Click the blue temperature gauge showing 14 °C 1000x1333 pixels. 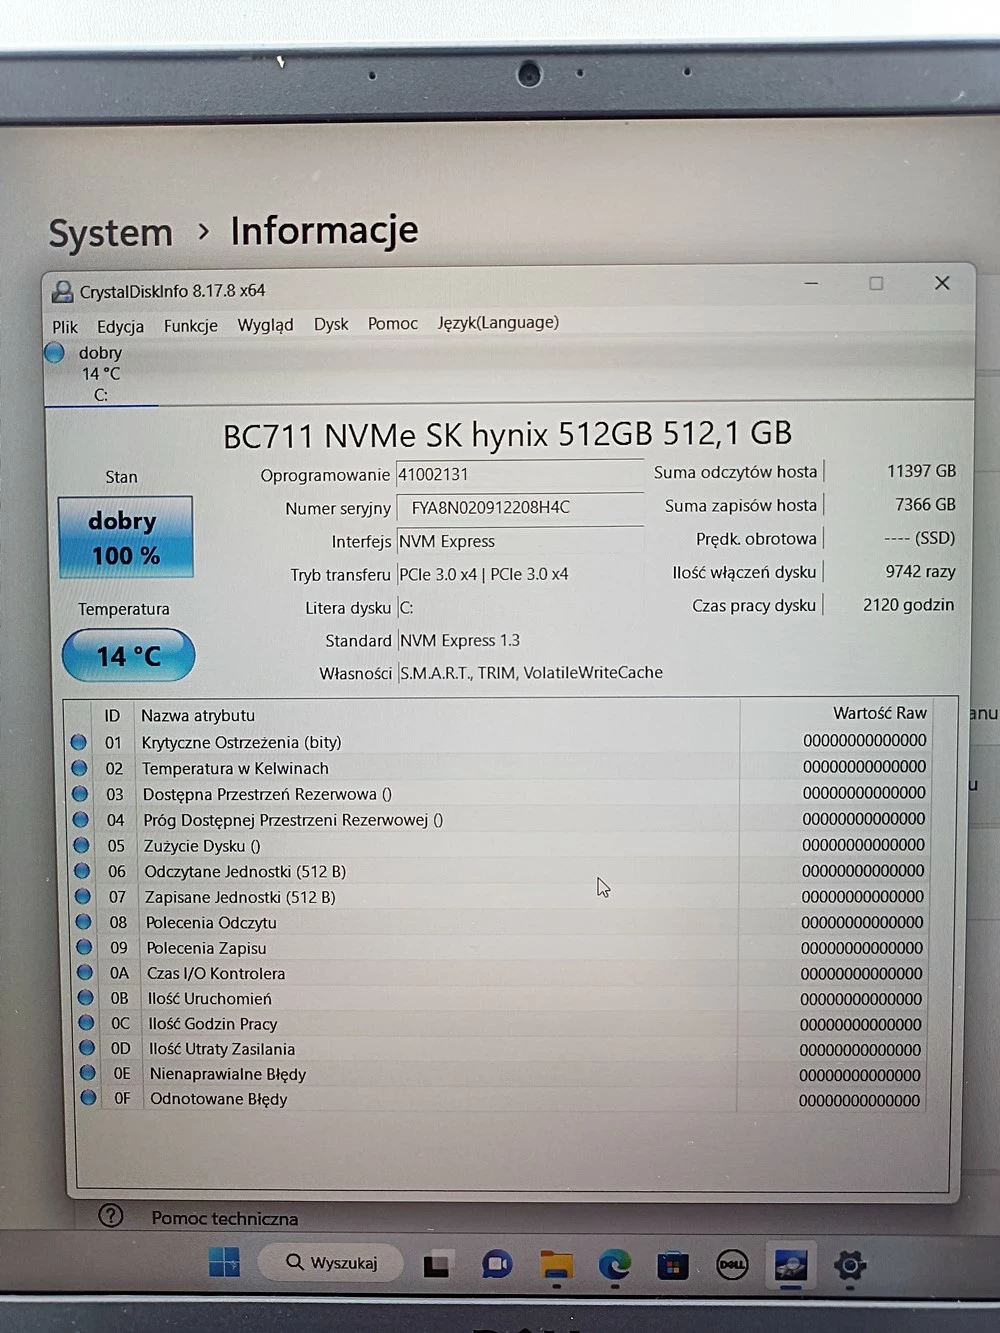coord(128,655)
